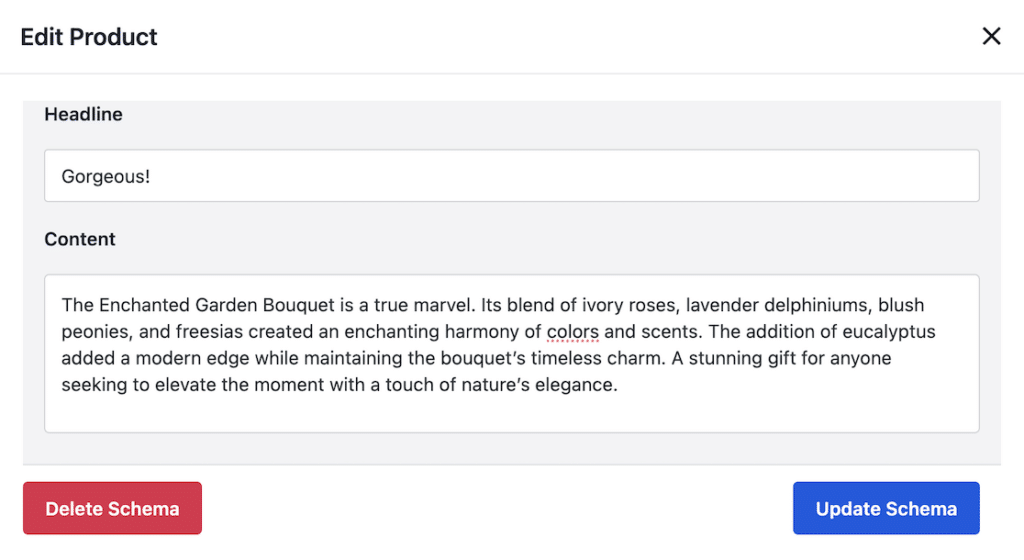Click the Edit Product dialog title

[89, 37]
